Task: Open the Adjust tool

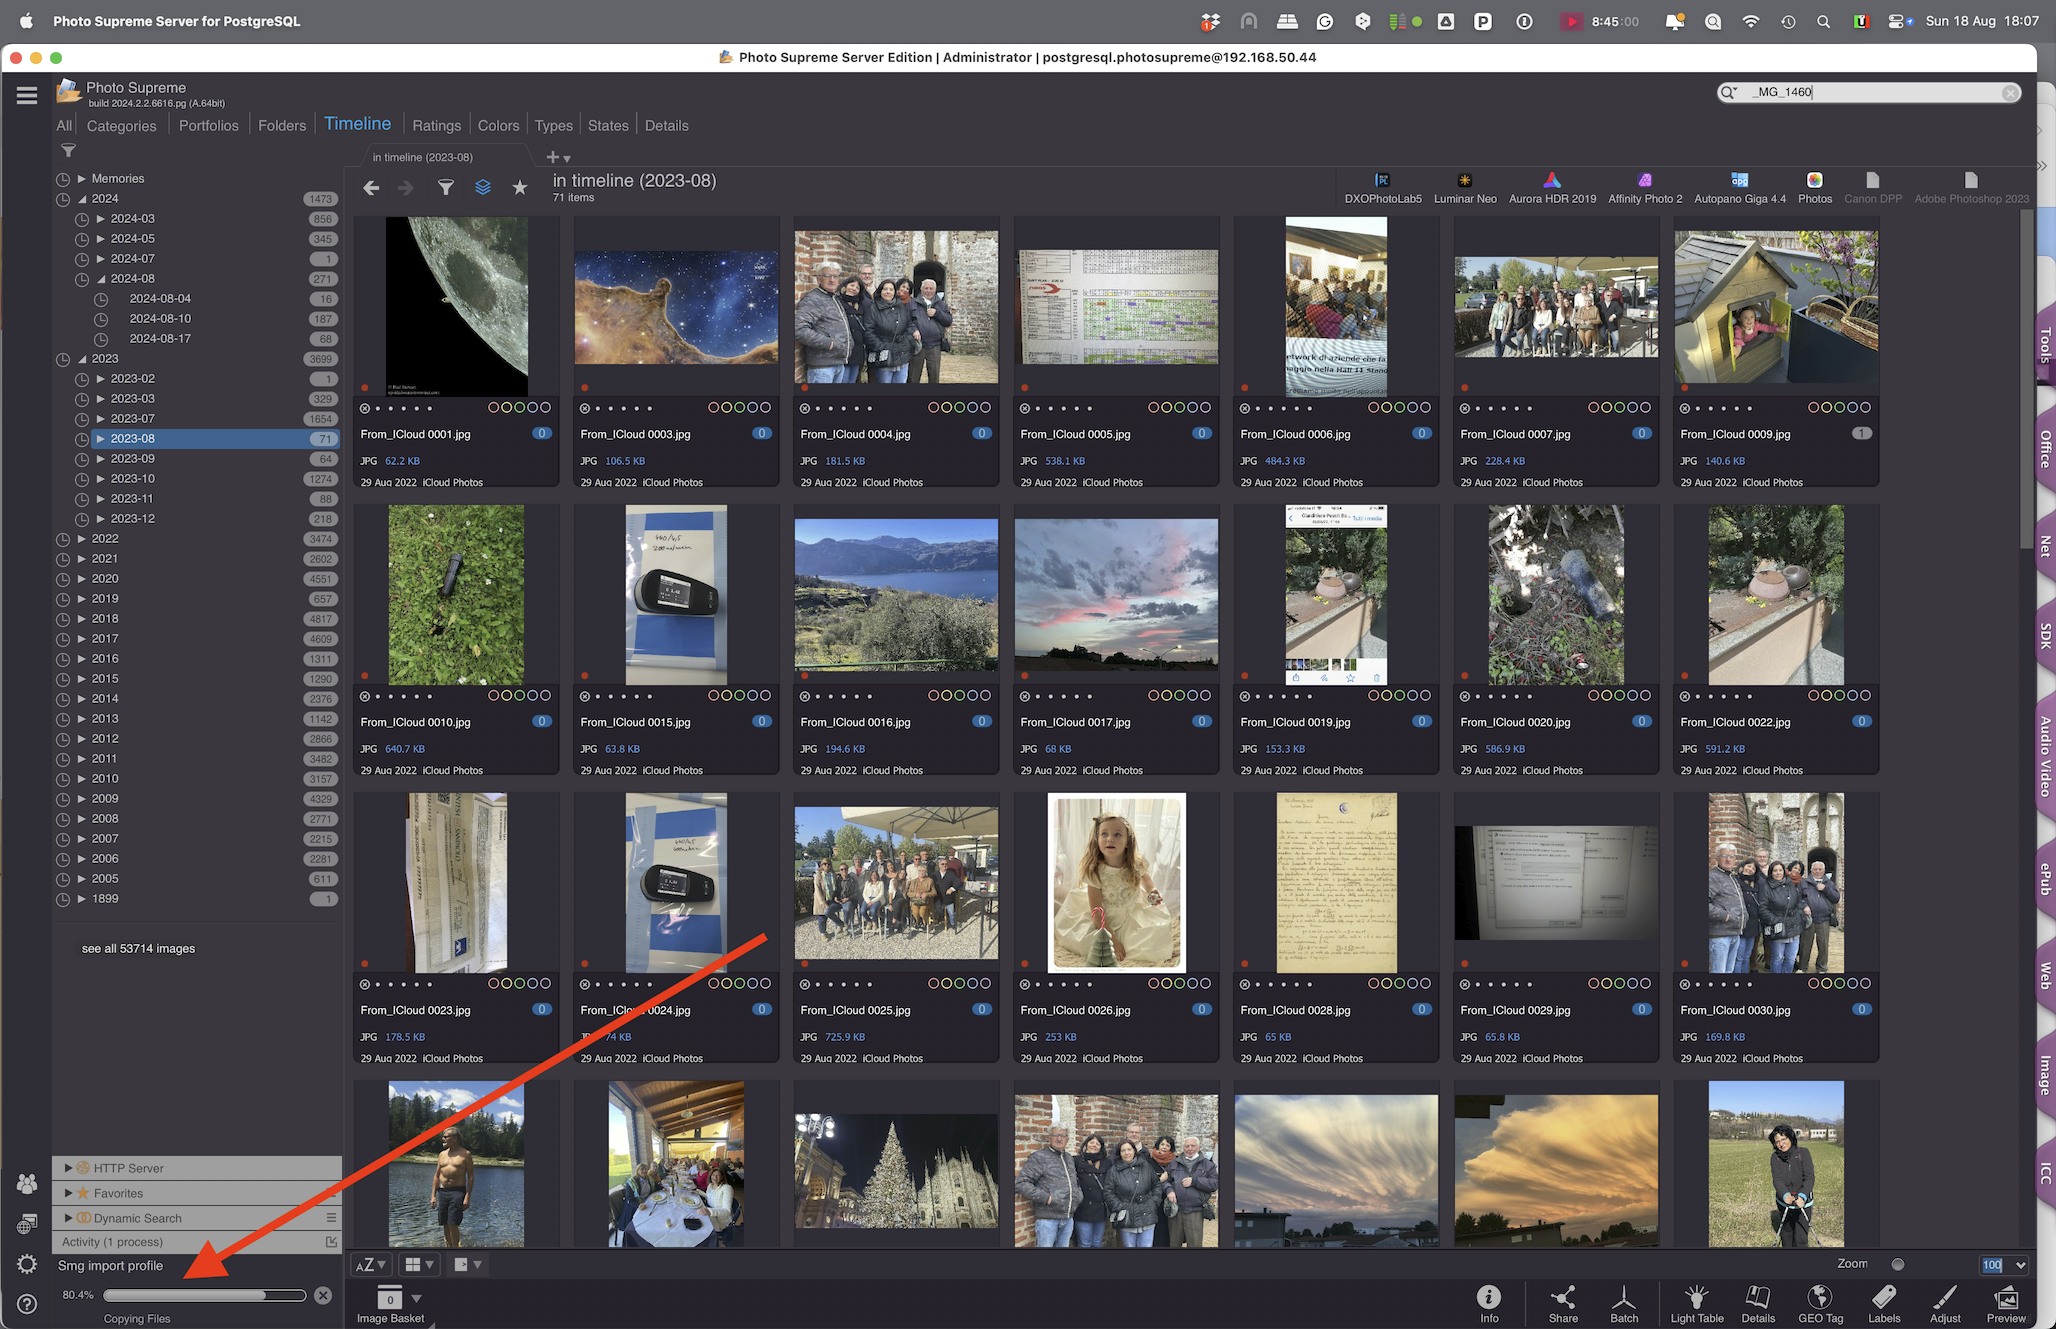Action: point(1945,1304)
